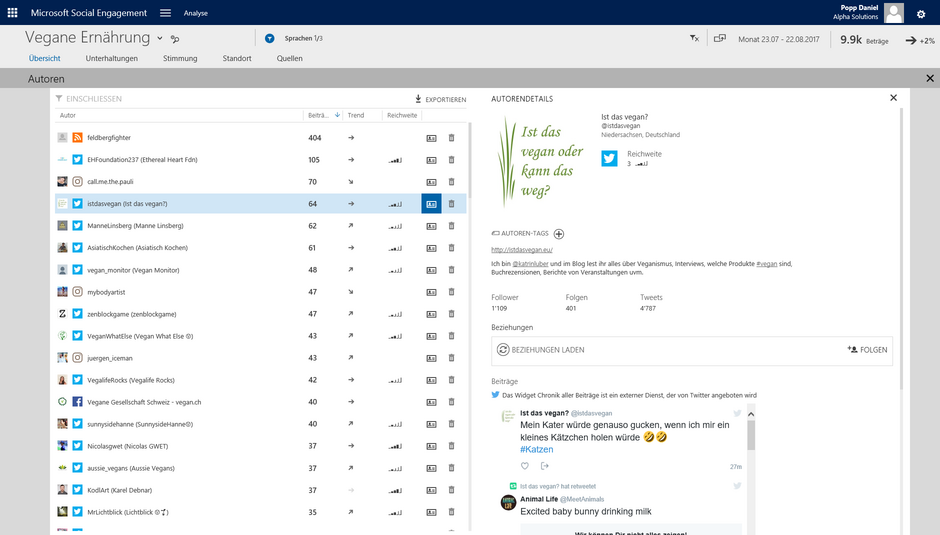The height and width of the screenshot is (535, 940).
Task: Share the Kater tweet icon
Action: (x=544, y=466)
